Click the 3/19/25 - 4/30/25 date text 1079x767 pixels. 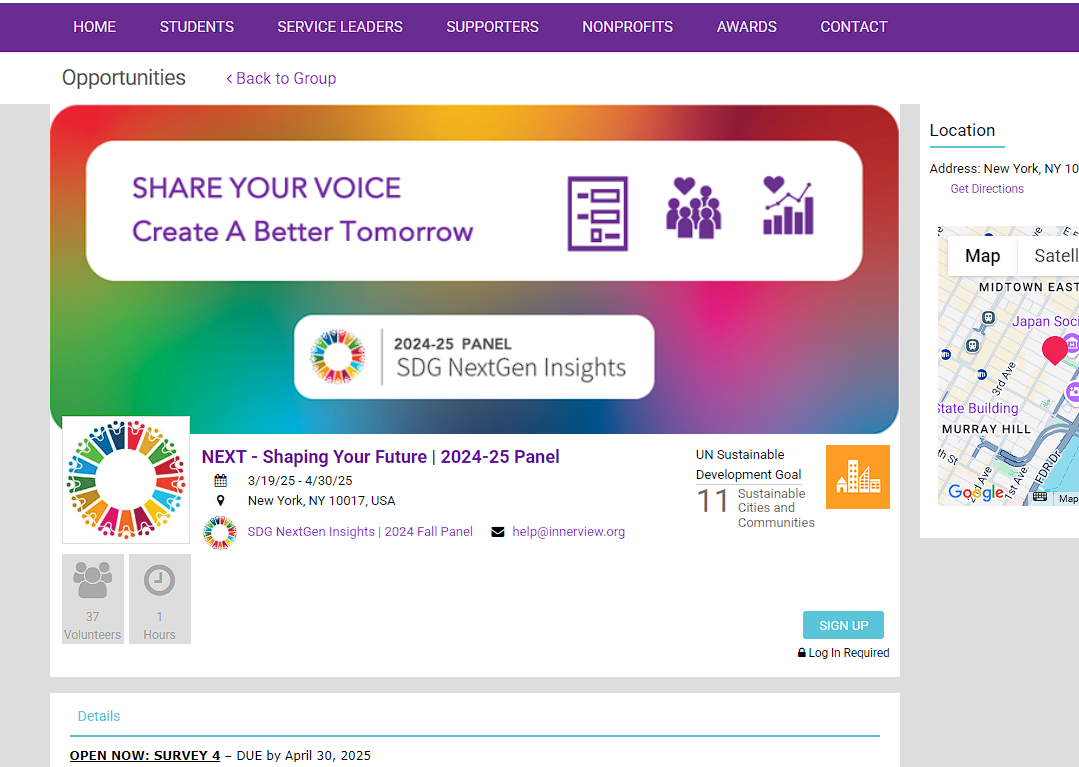pos(300,481)
